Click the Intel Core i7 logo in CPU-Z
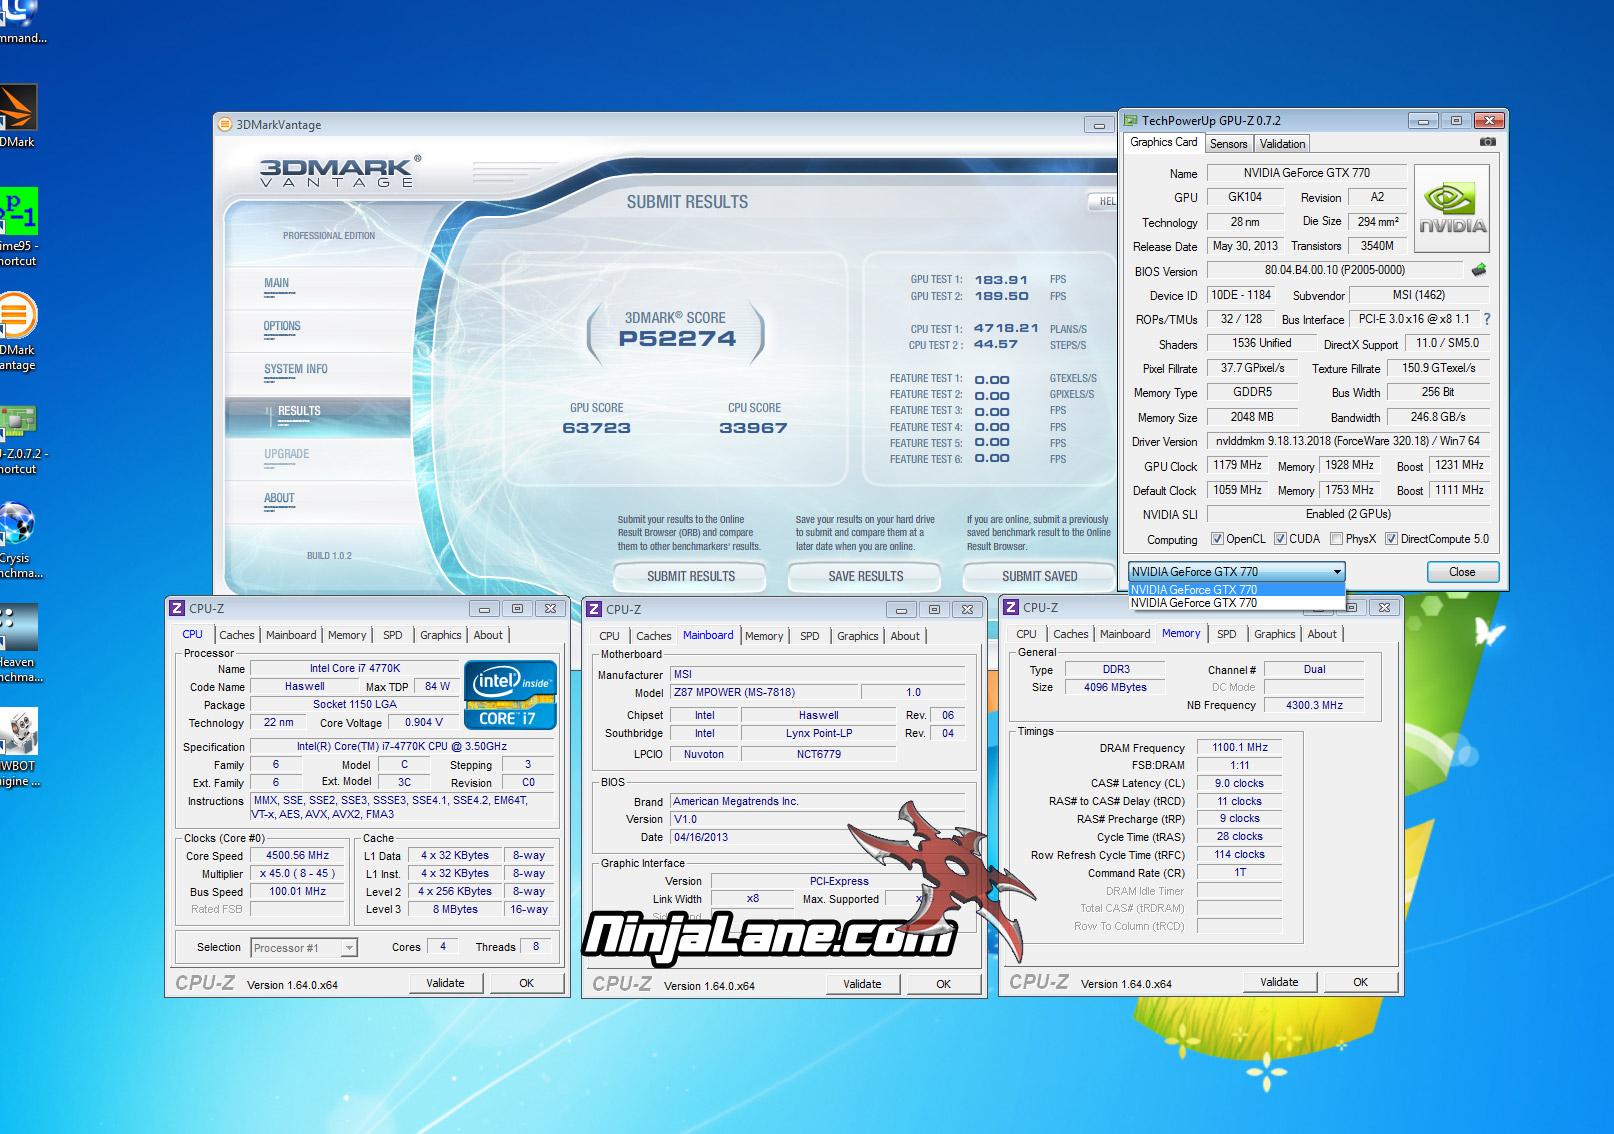1614x1134 pixels. (510, 694)
